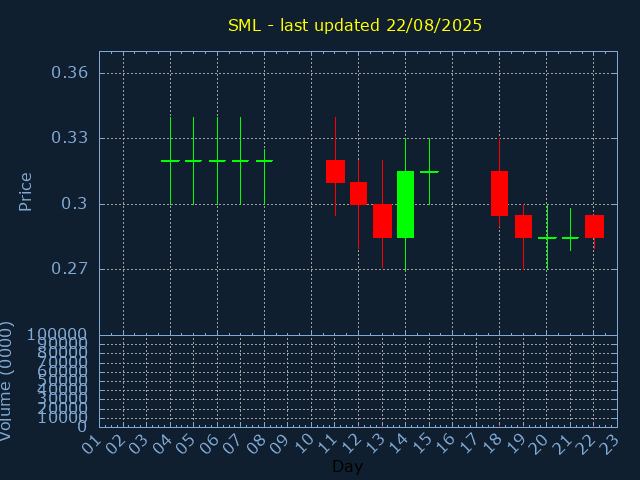Screen dimensions: 640x480
Task: Select the red candlestick for day 22
Action: click(x=594, y=226)
